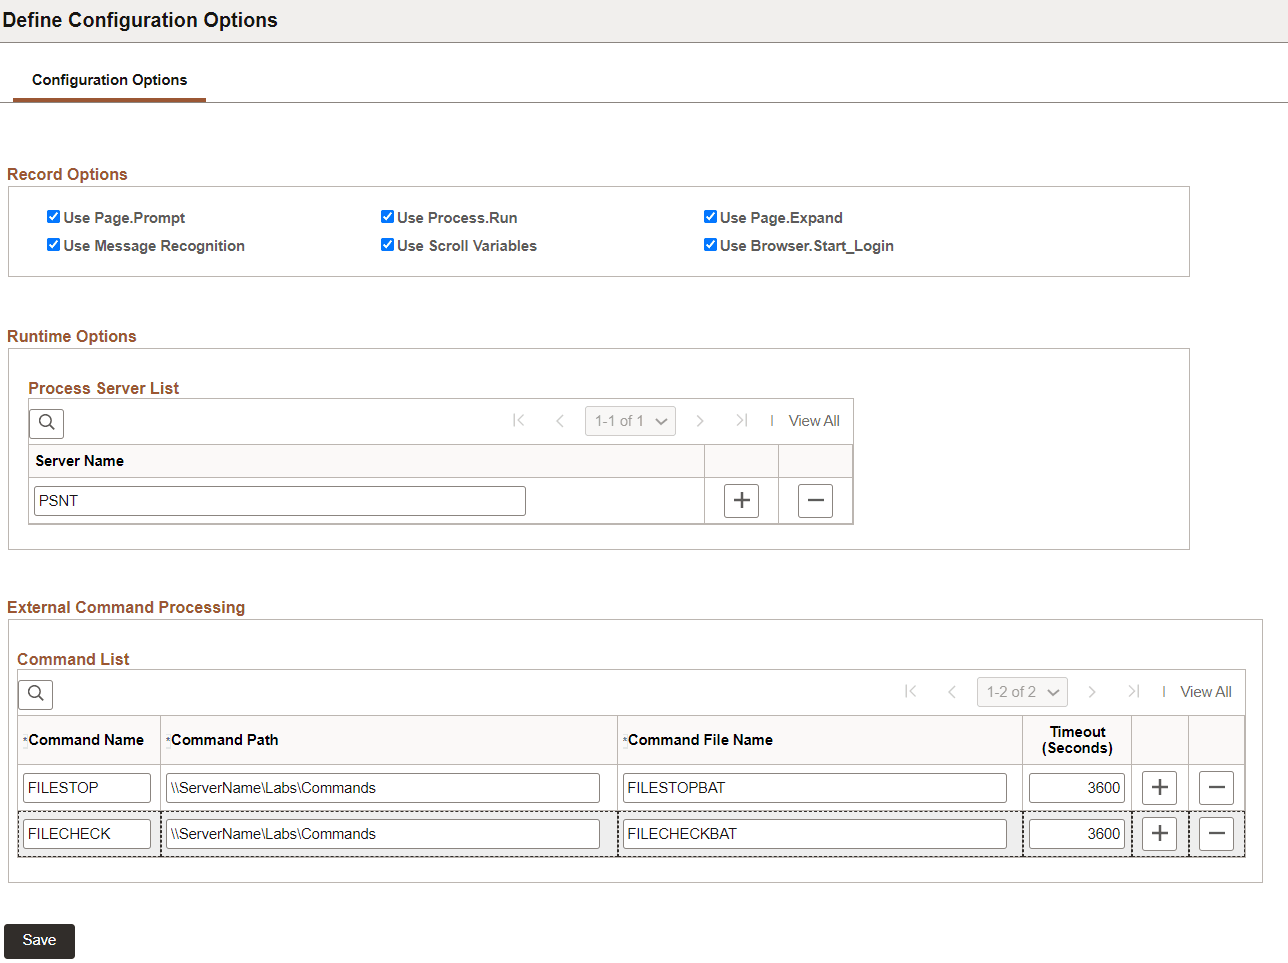
Task: Go to first page of Command List
Action: [x=910, y=691]
